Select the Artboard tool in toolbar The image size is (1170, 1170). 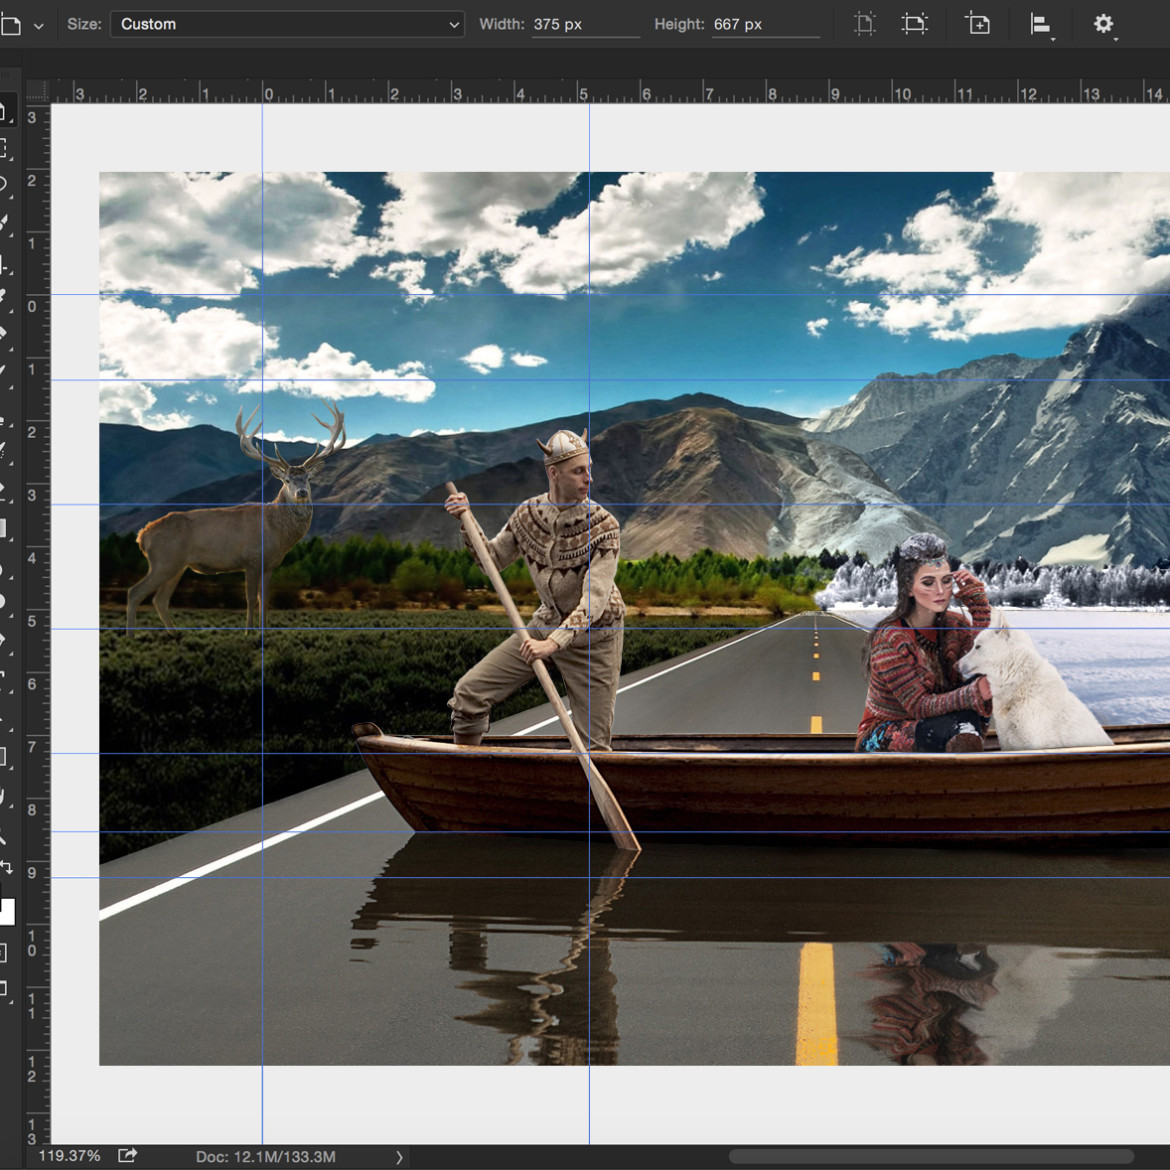pyautogui.click(x=3, y=112)
